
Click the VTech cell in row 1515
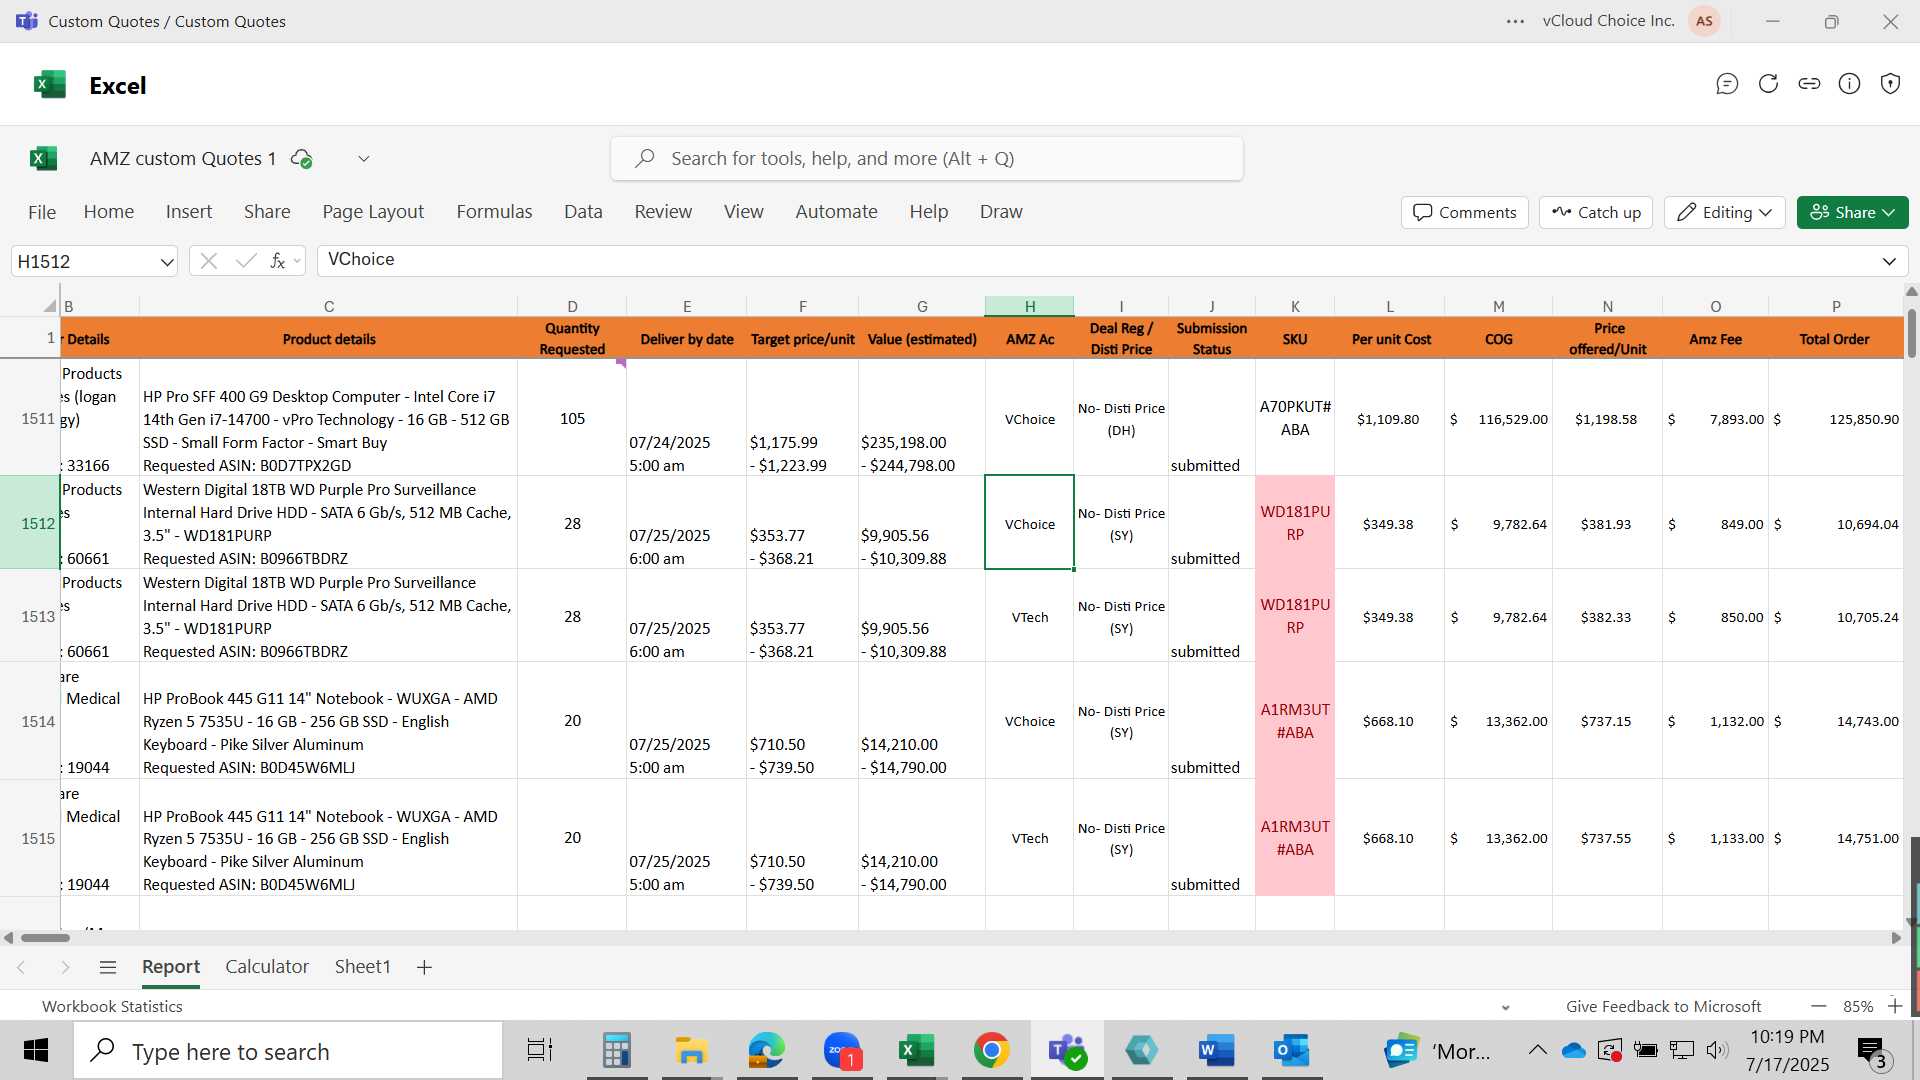coord(1029,838)
